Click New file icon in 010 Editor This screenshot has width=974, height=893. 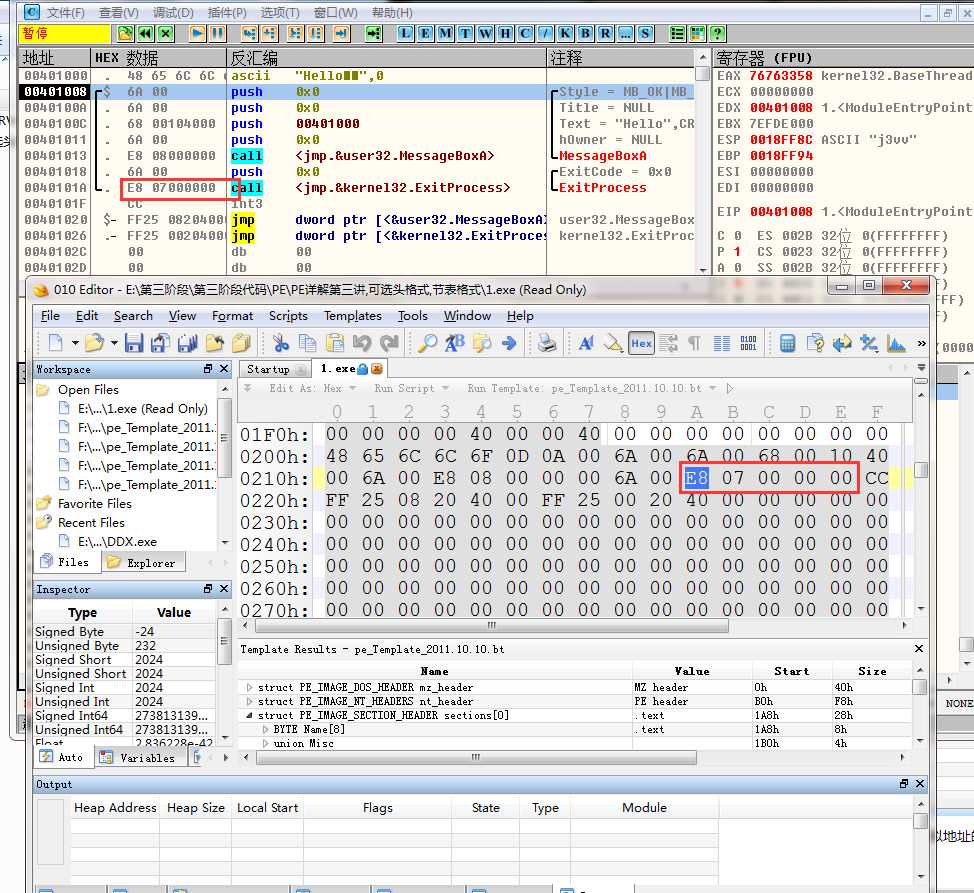[55, 342]
